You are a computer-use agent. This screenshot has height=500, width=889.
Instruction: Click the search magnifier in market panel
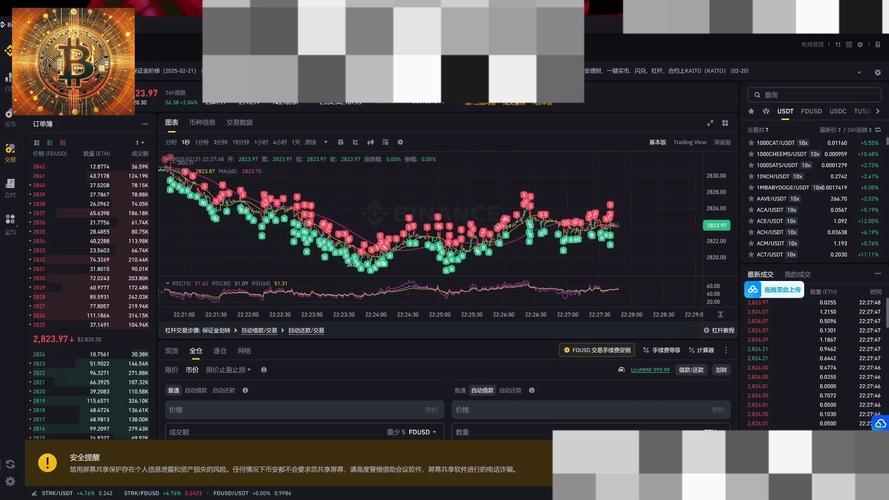(757, 95)
